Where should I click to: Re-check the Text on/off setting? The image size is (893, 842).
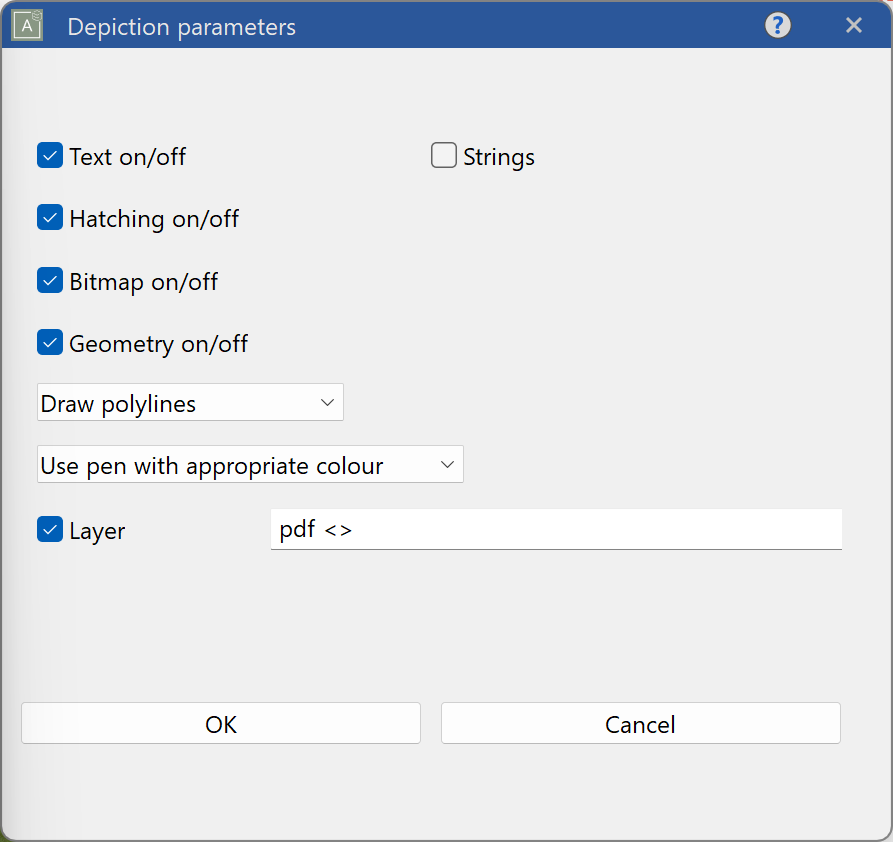tap(49, 155)
